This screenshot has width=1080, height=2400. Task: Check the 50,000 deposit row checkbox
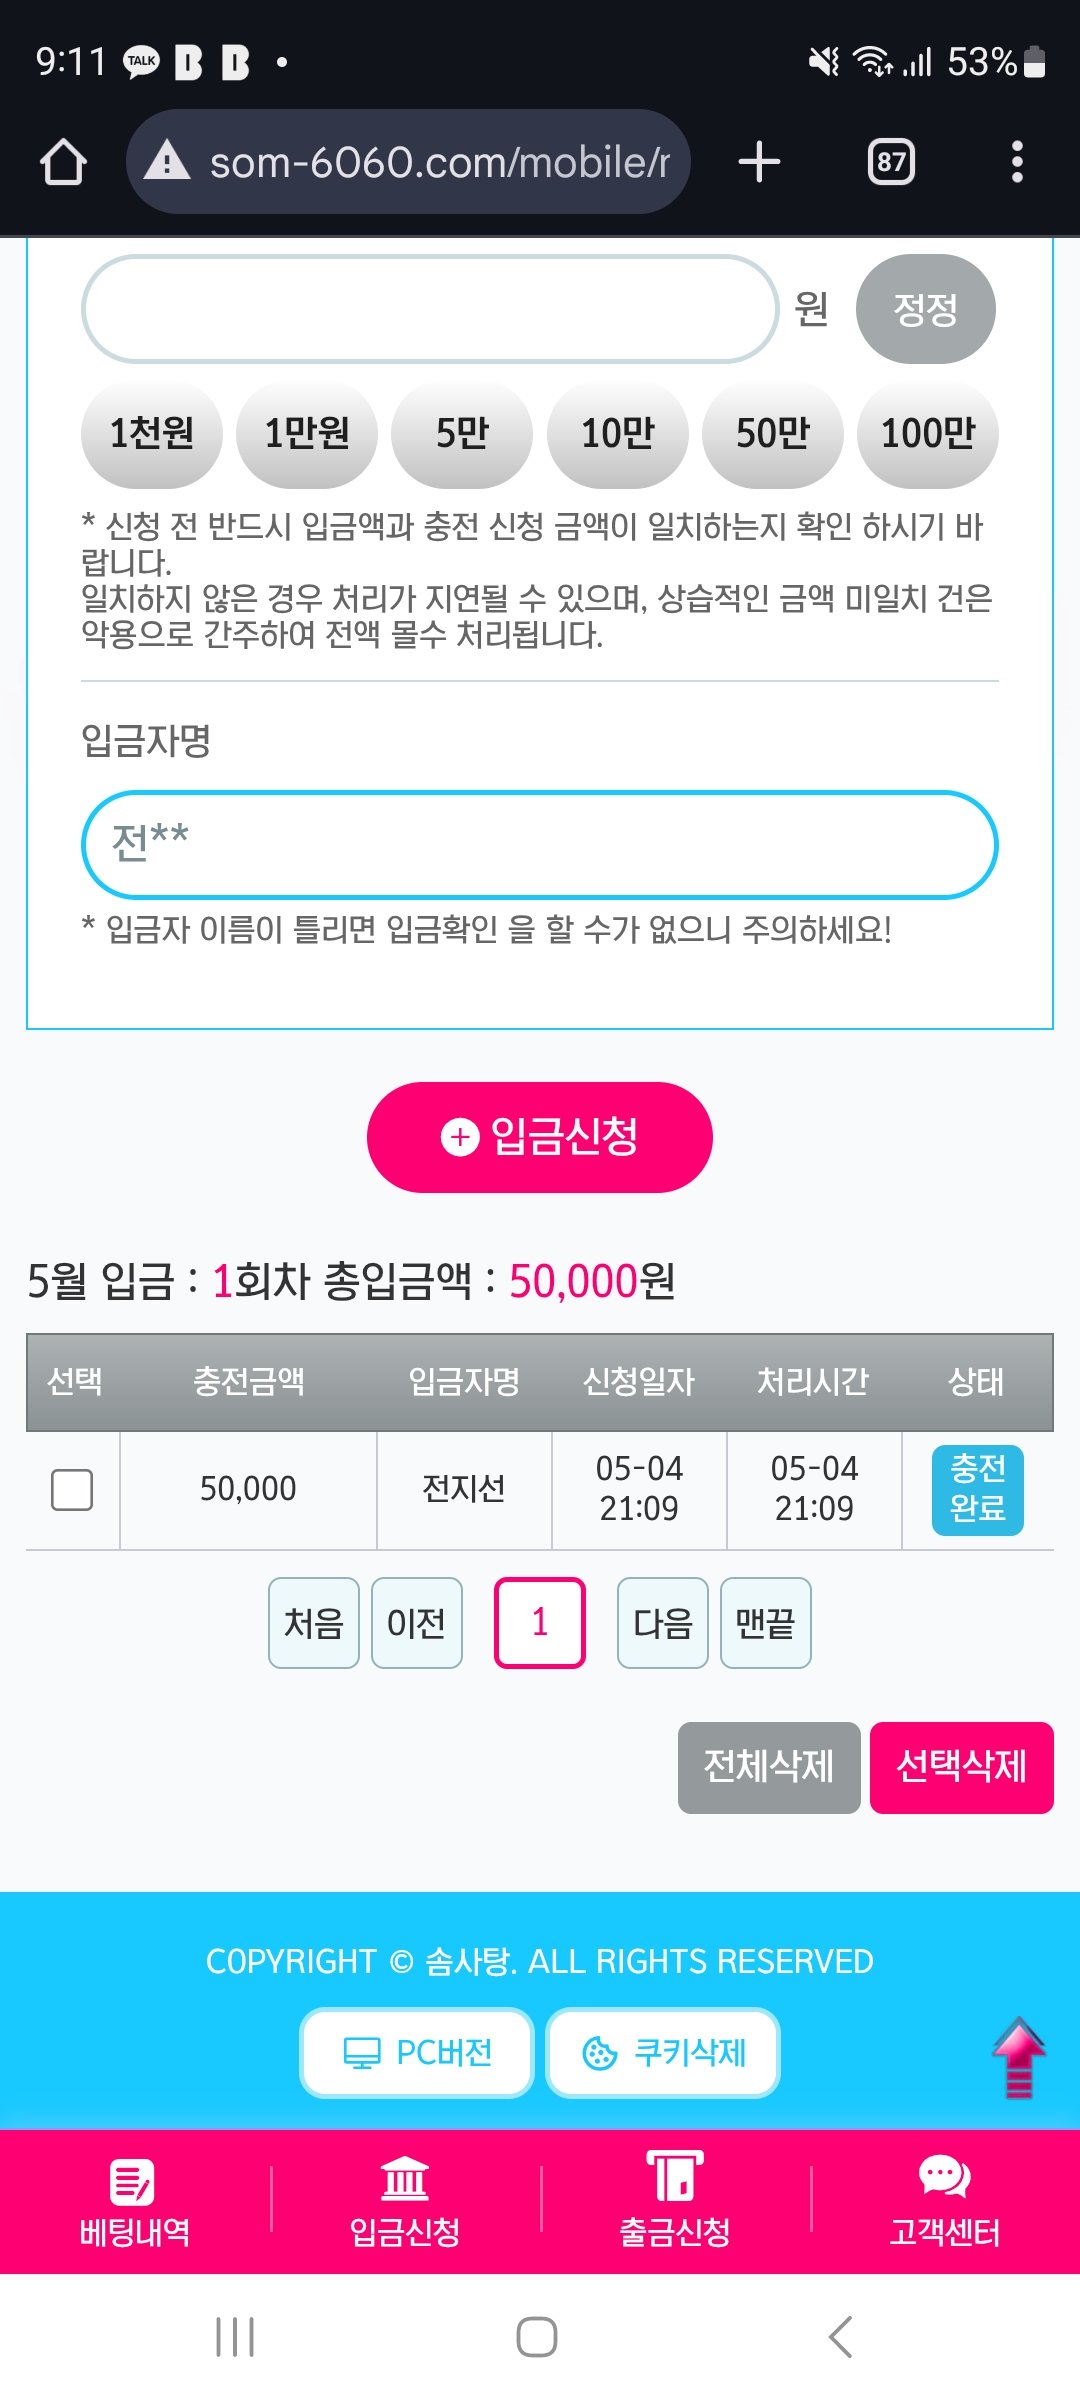tap(72, 1490)
